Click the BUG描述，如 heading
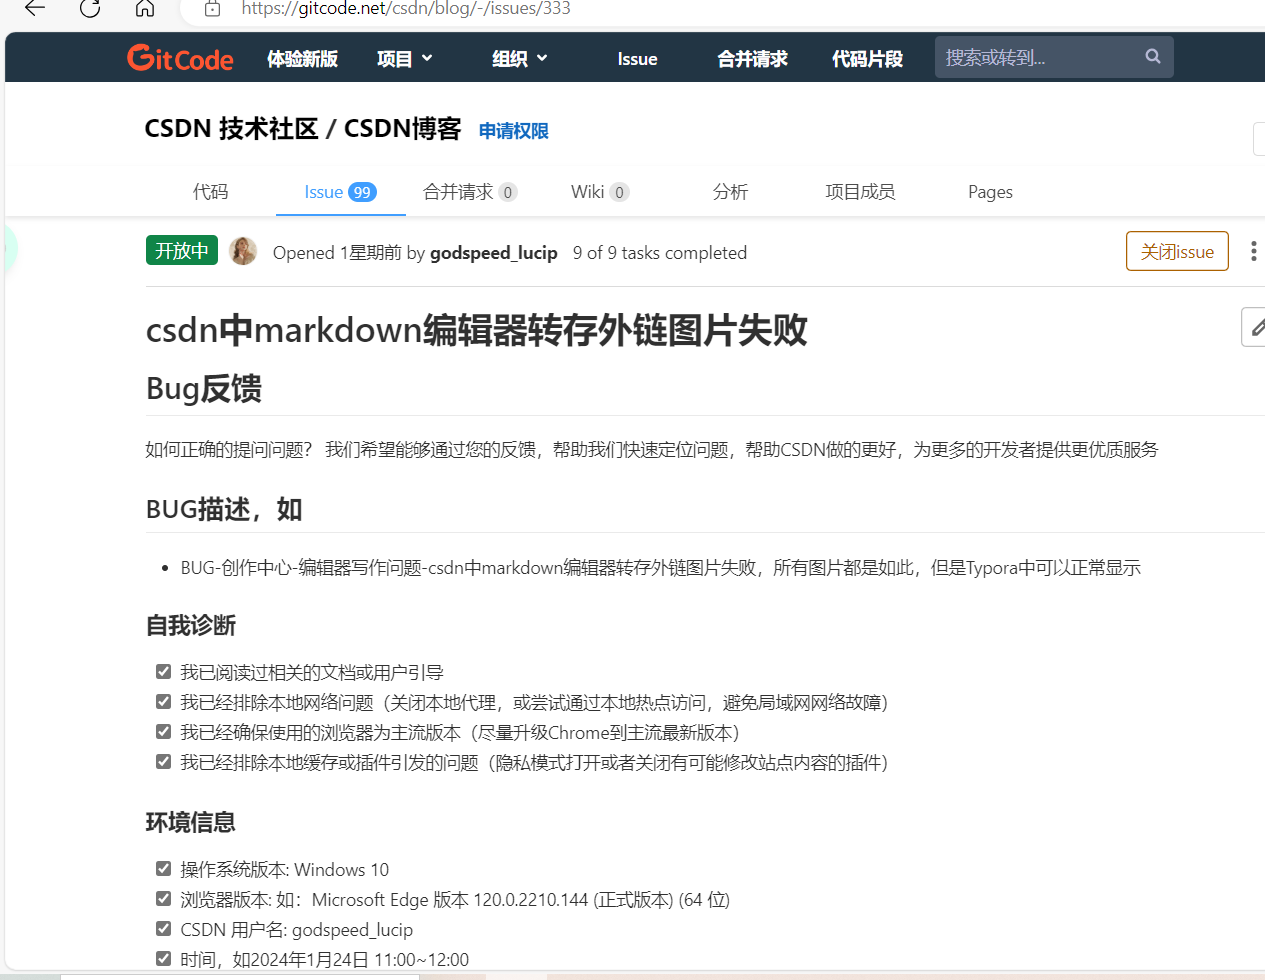 (x=224, y=509)
